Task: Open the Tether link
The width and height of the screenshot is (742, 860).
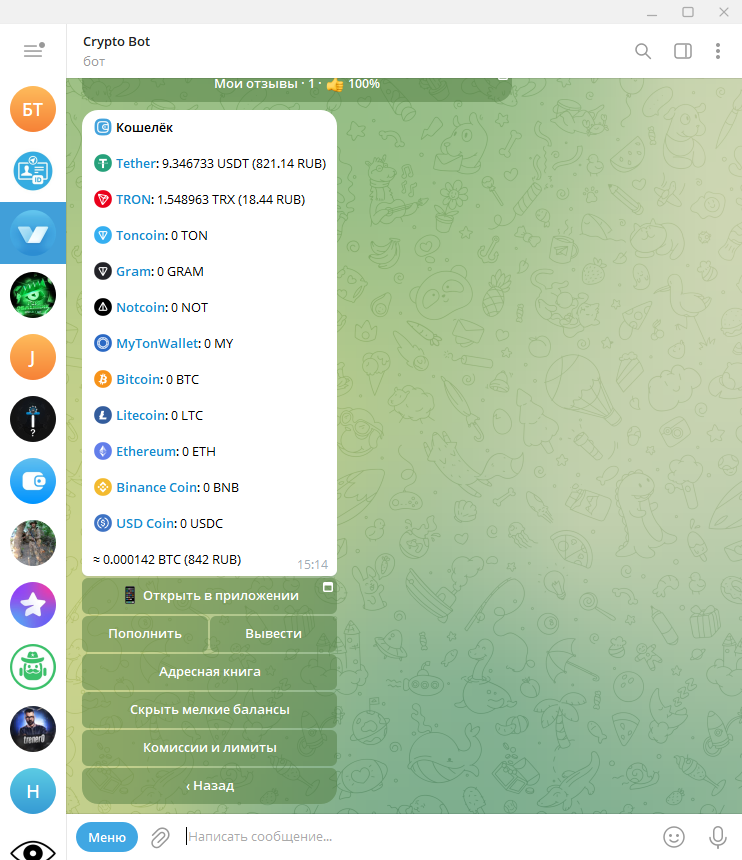Action: click(136, 163)
